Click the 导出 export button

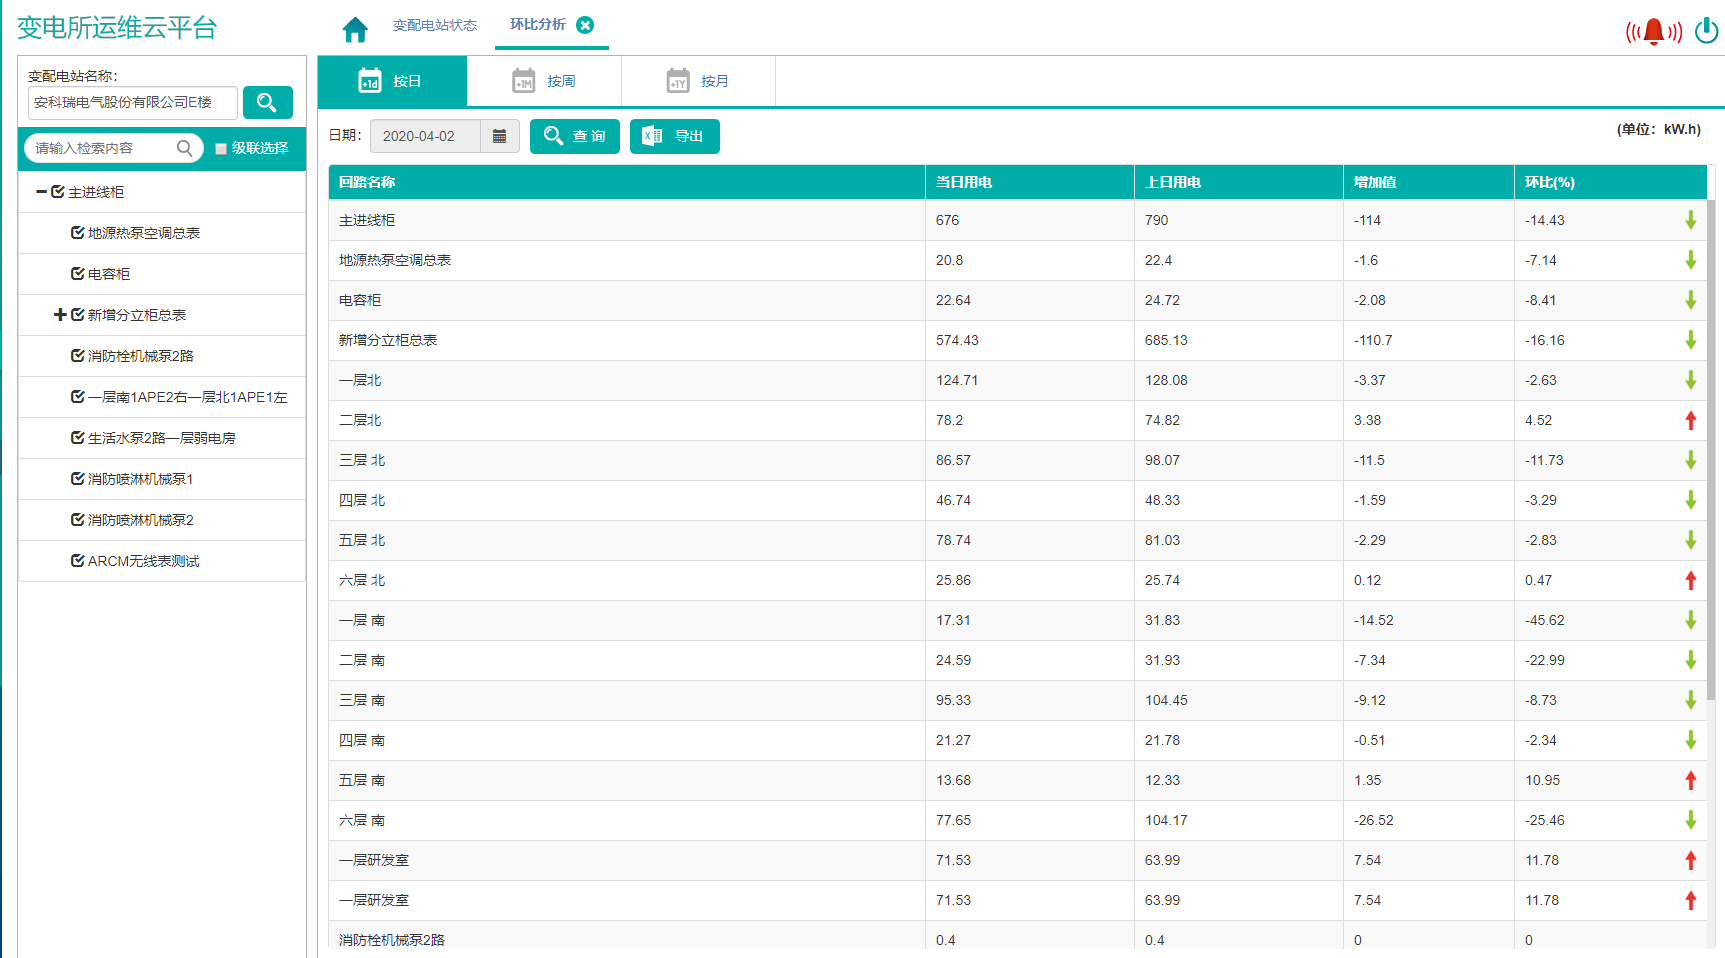coord(675,136)
